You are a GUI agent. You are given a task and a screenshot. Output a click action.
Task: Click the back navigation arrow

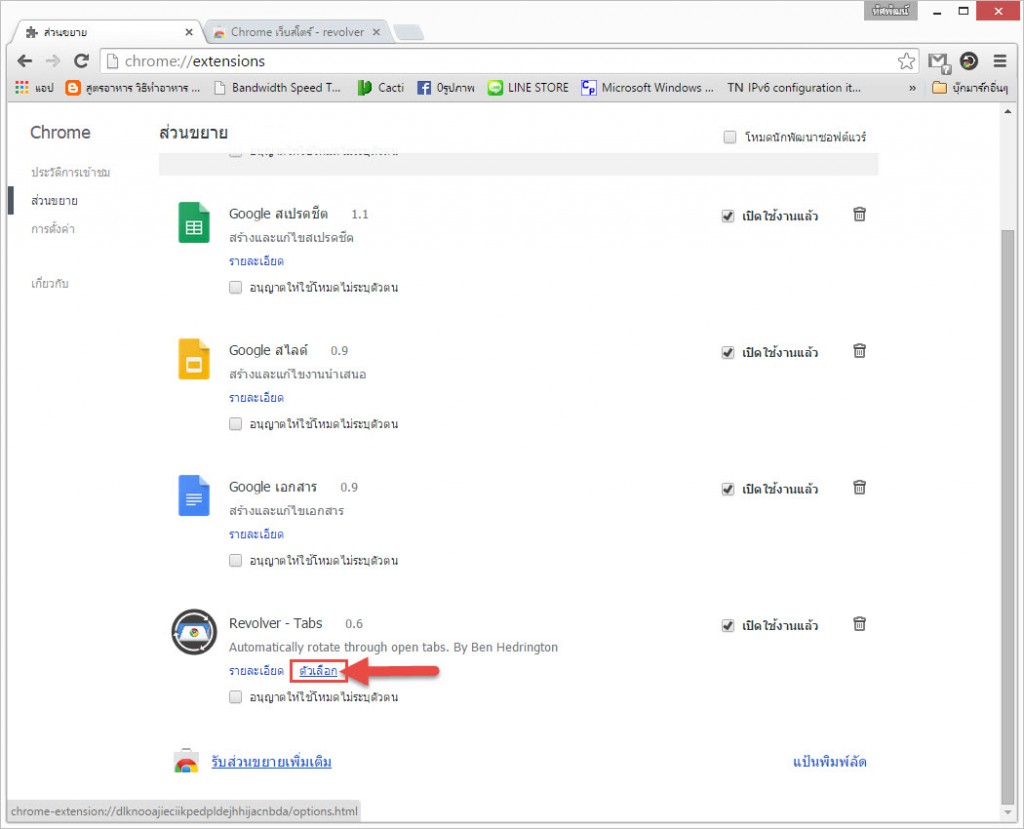click(25, 62)
